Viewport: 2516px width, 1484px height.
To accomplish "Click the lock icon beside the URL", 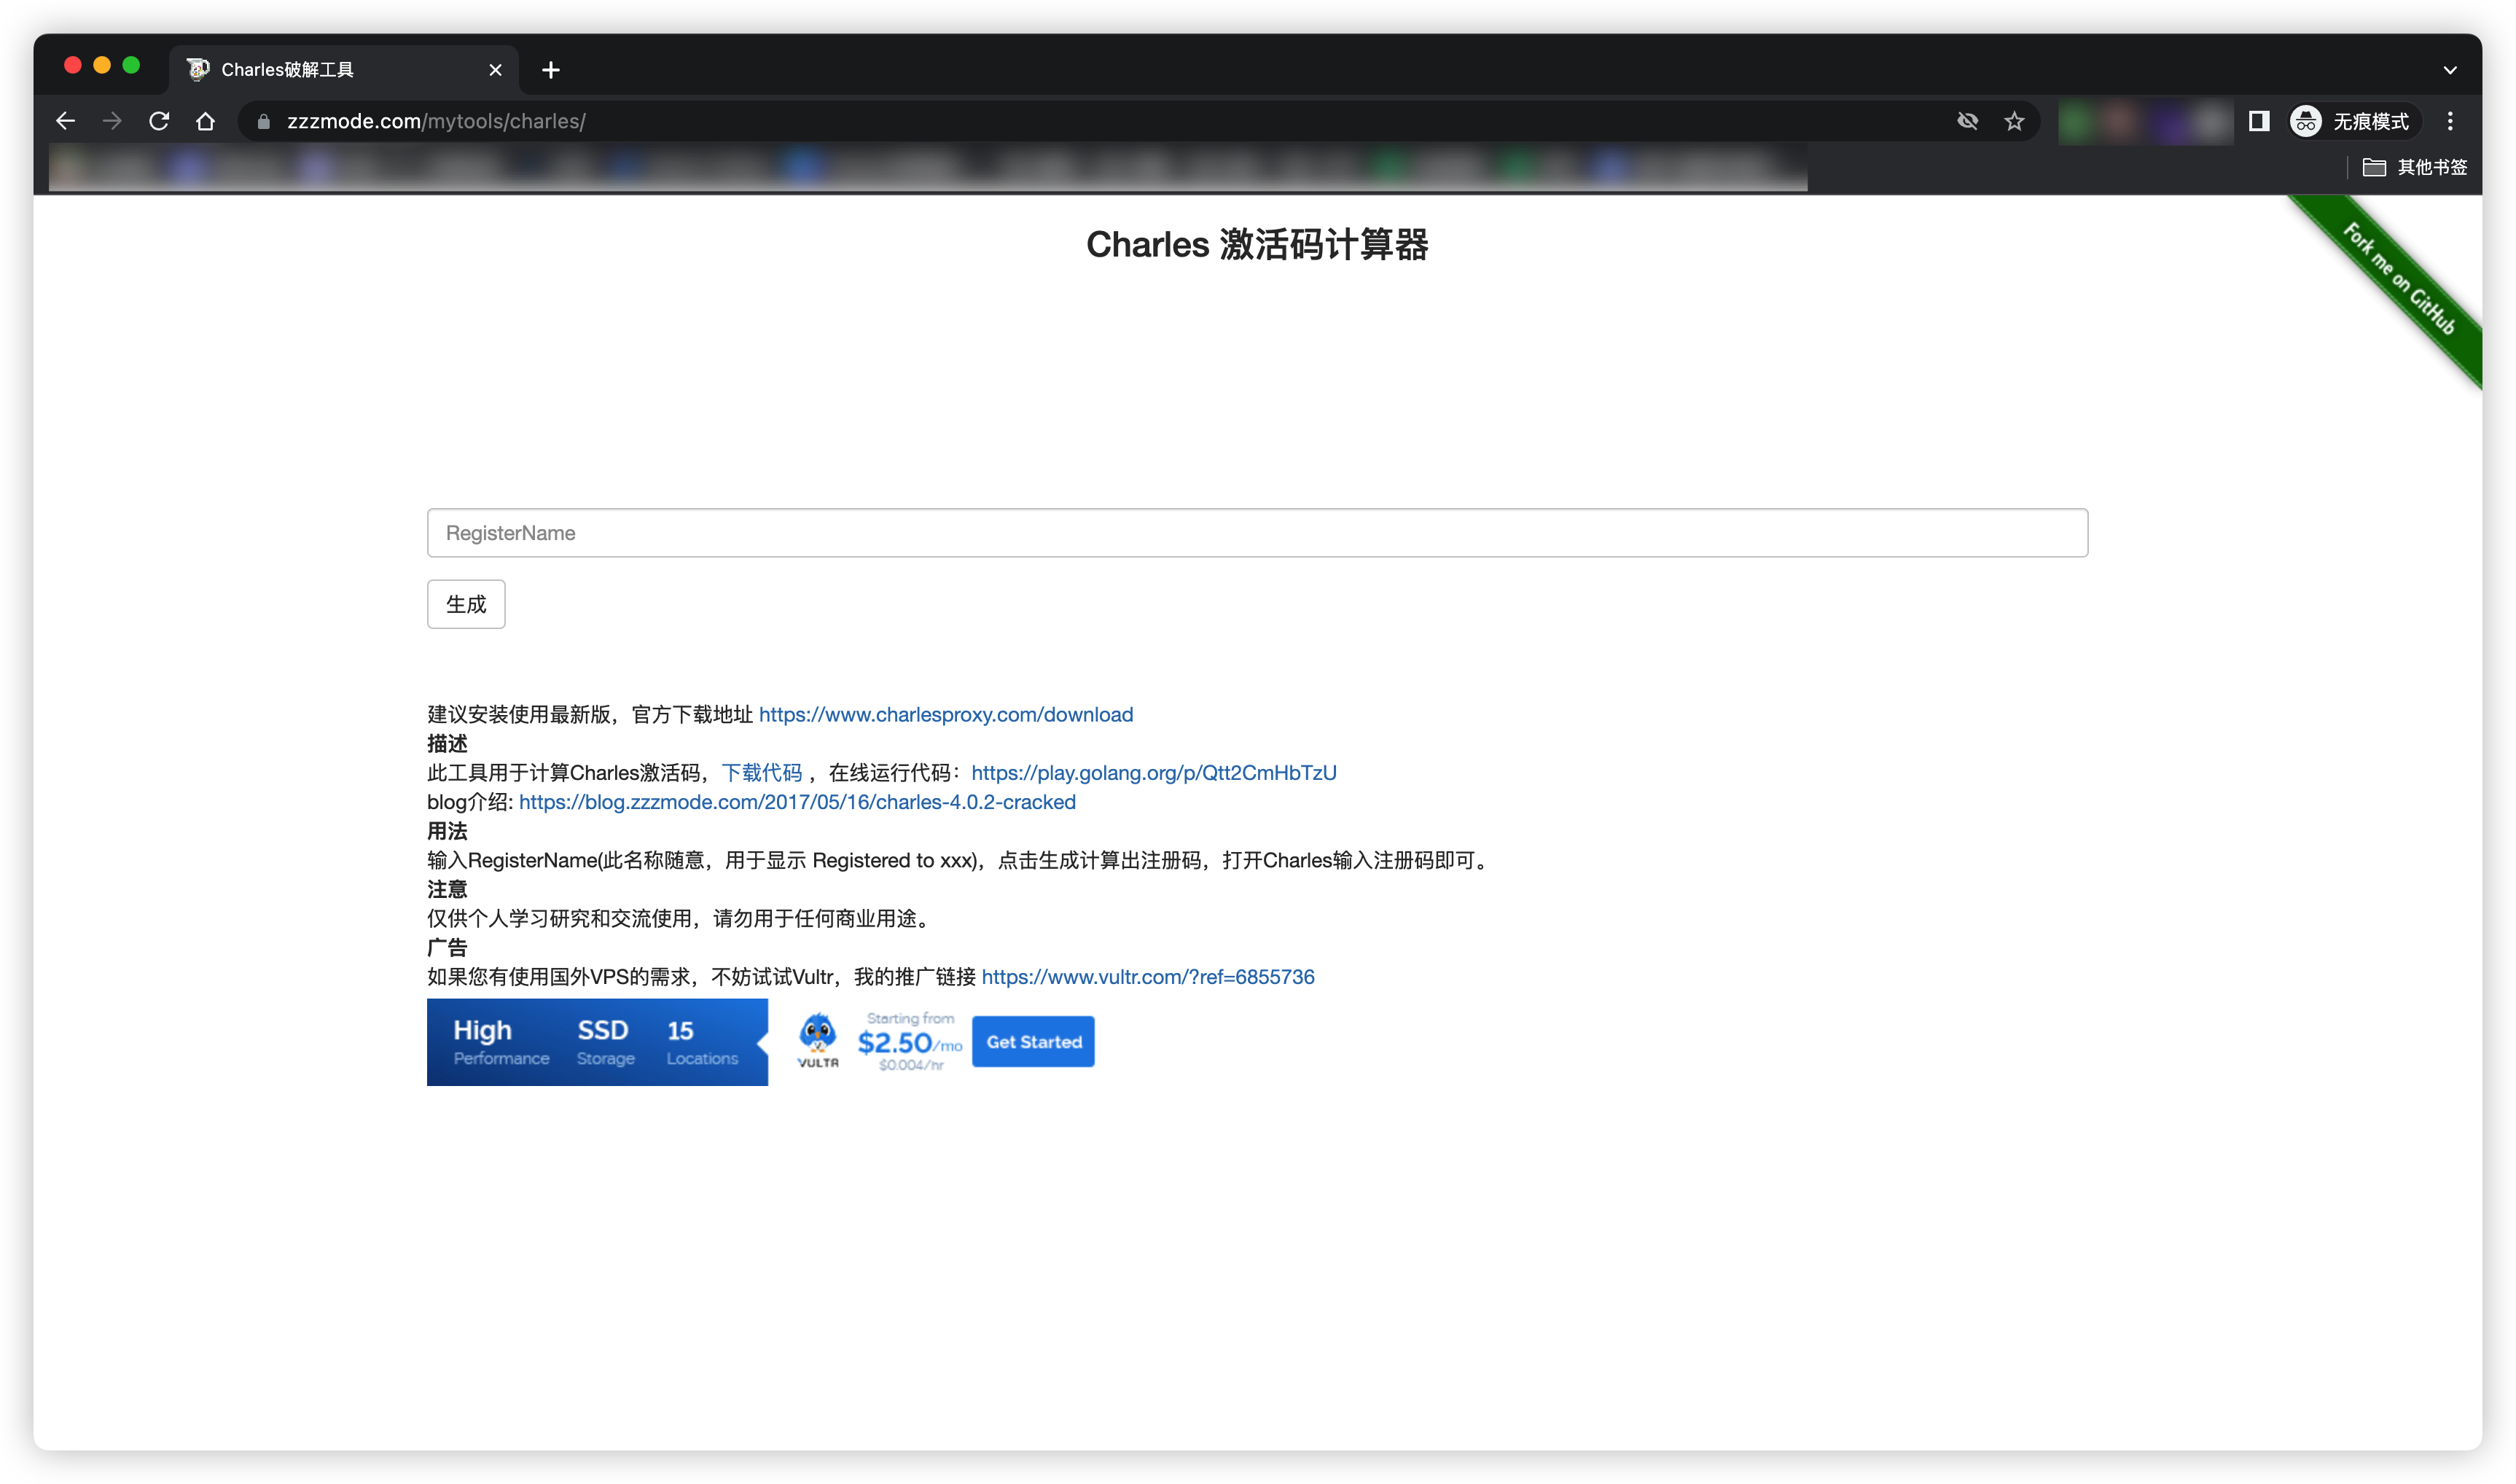I will (264, 121).
